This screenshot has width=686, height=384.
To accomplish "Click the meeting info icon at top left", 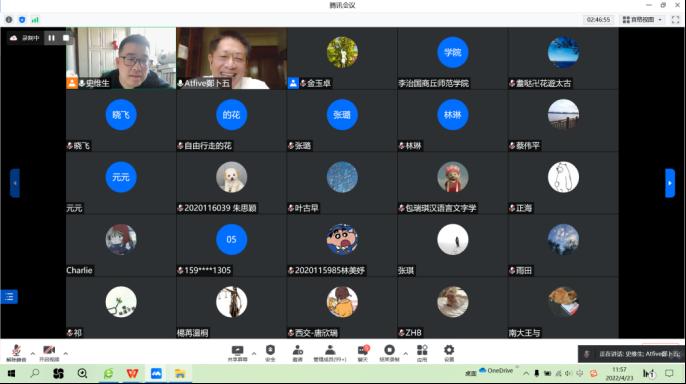I will click(9, 20).
